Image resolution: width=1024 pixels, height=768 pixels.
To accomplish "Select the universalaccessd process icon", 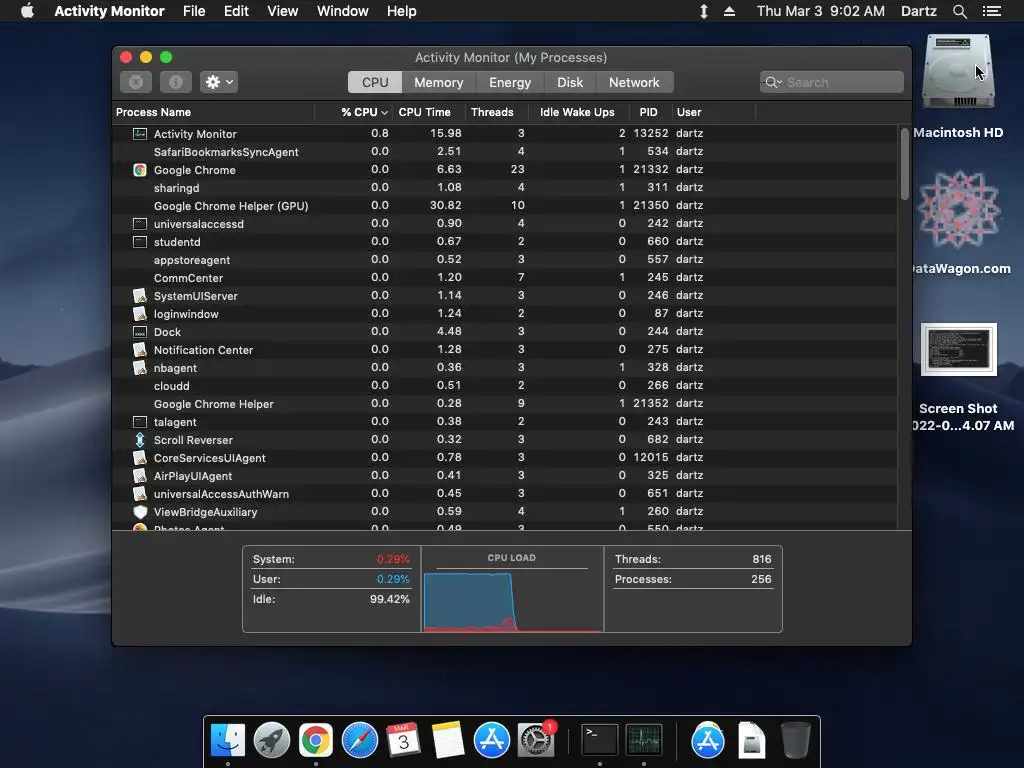I will coord(140,224).
